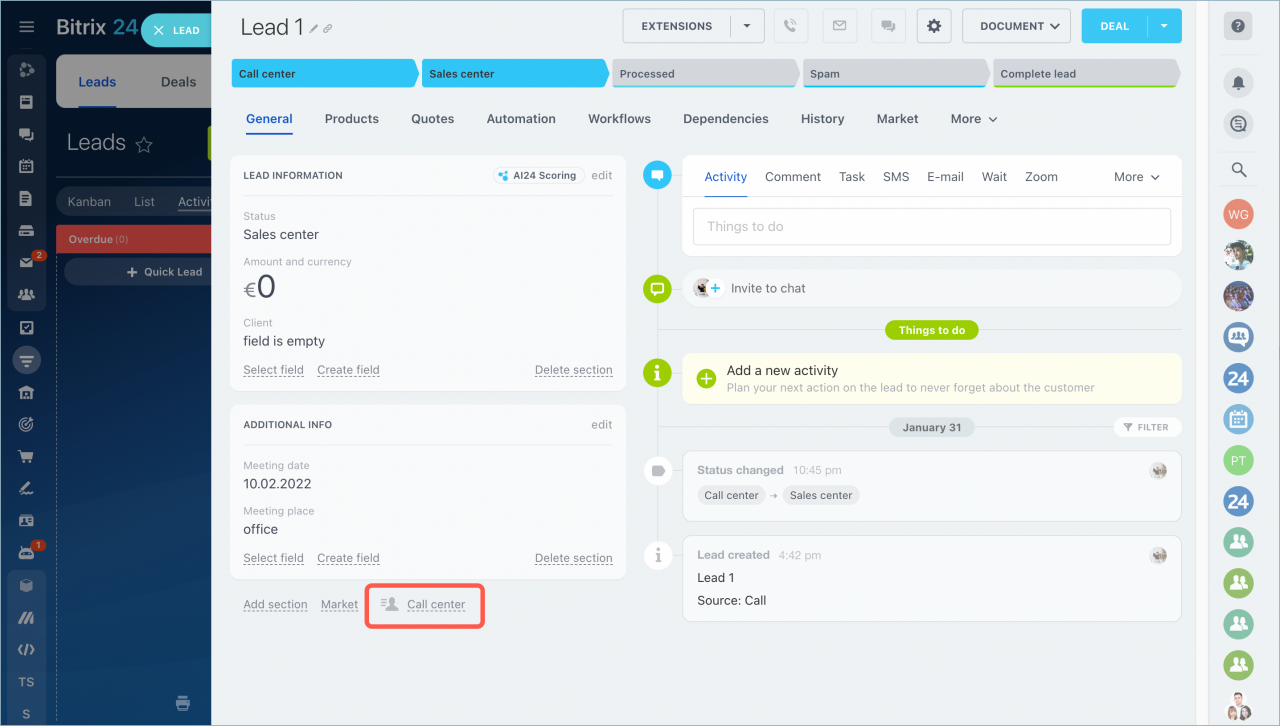Open the notifications bell
1280x726 pixels.
(1238, 83)
